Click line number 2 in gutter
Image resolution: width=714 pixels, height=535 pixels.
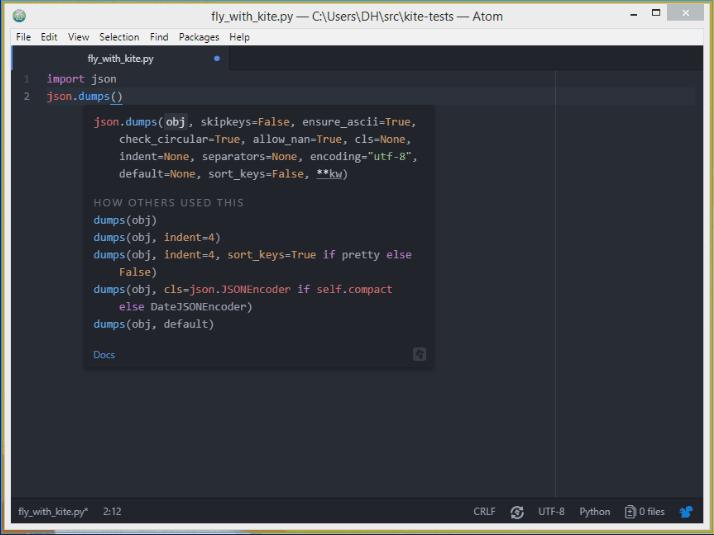(x=26, y=97)
